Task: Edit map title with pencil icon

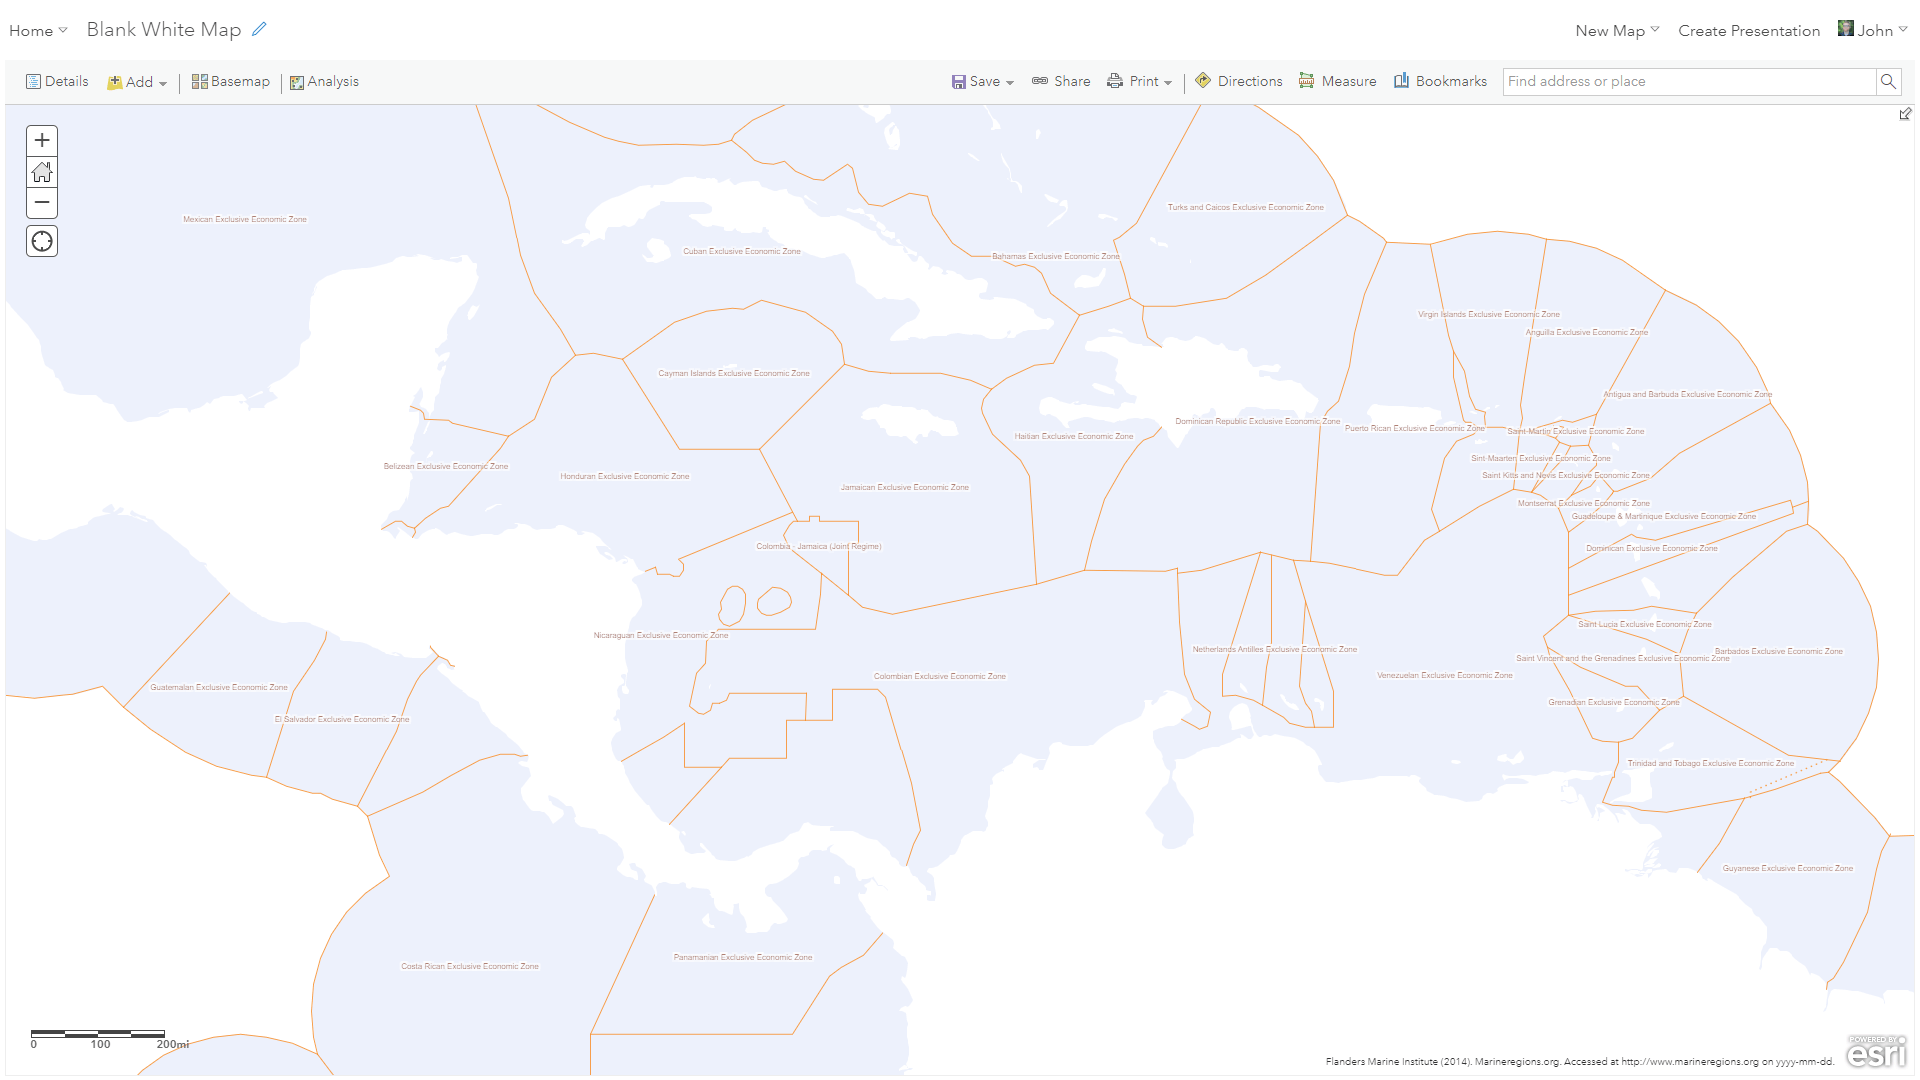Action: [259, 29]
